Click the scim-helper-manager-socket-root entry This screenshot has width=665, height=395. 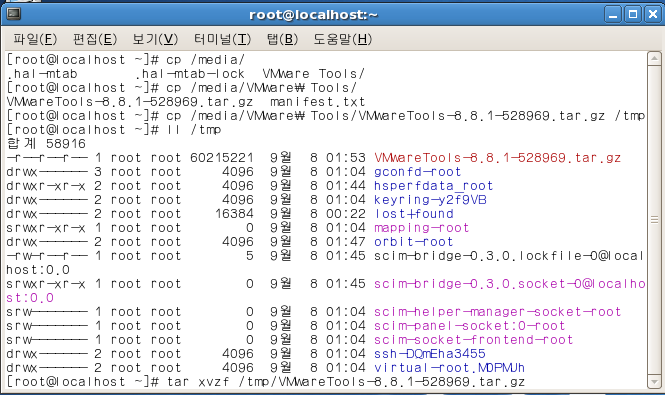click(x=497, y=312)
